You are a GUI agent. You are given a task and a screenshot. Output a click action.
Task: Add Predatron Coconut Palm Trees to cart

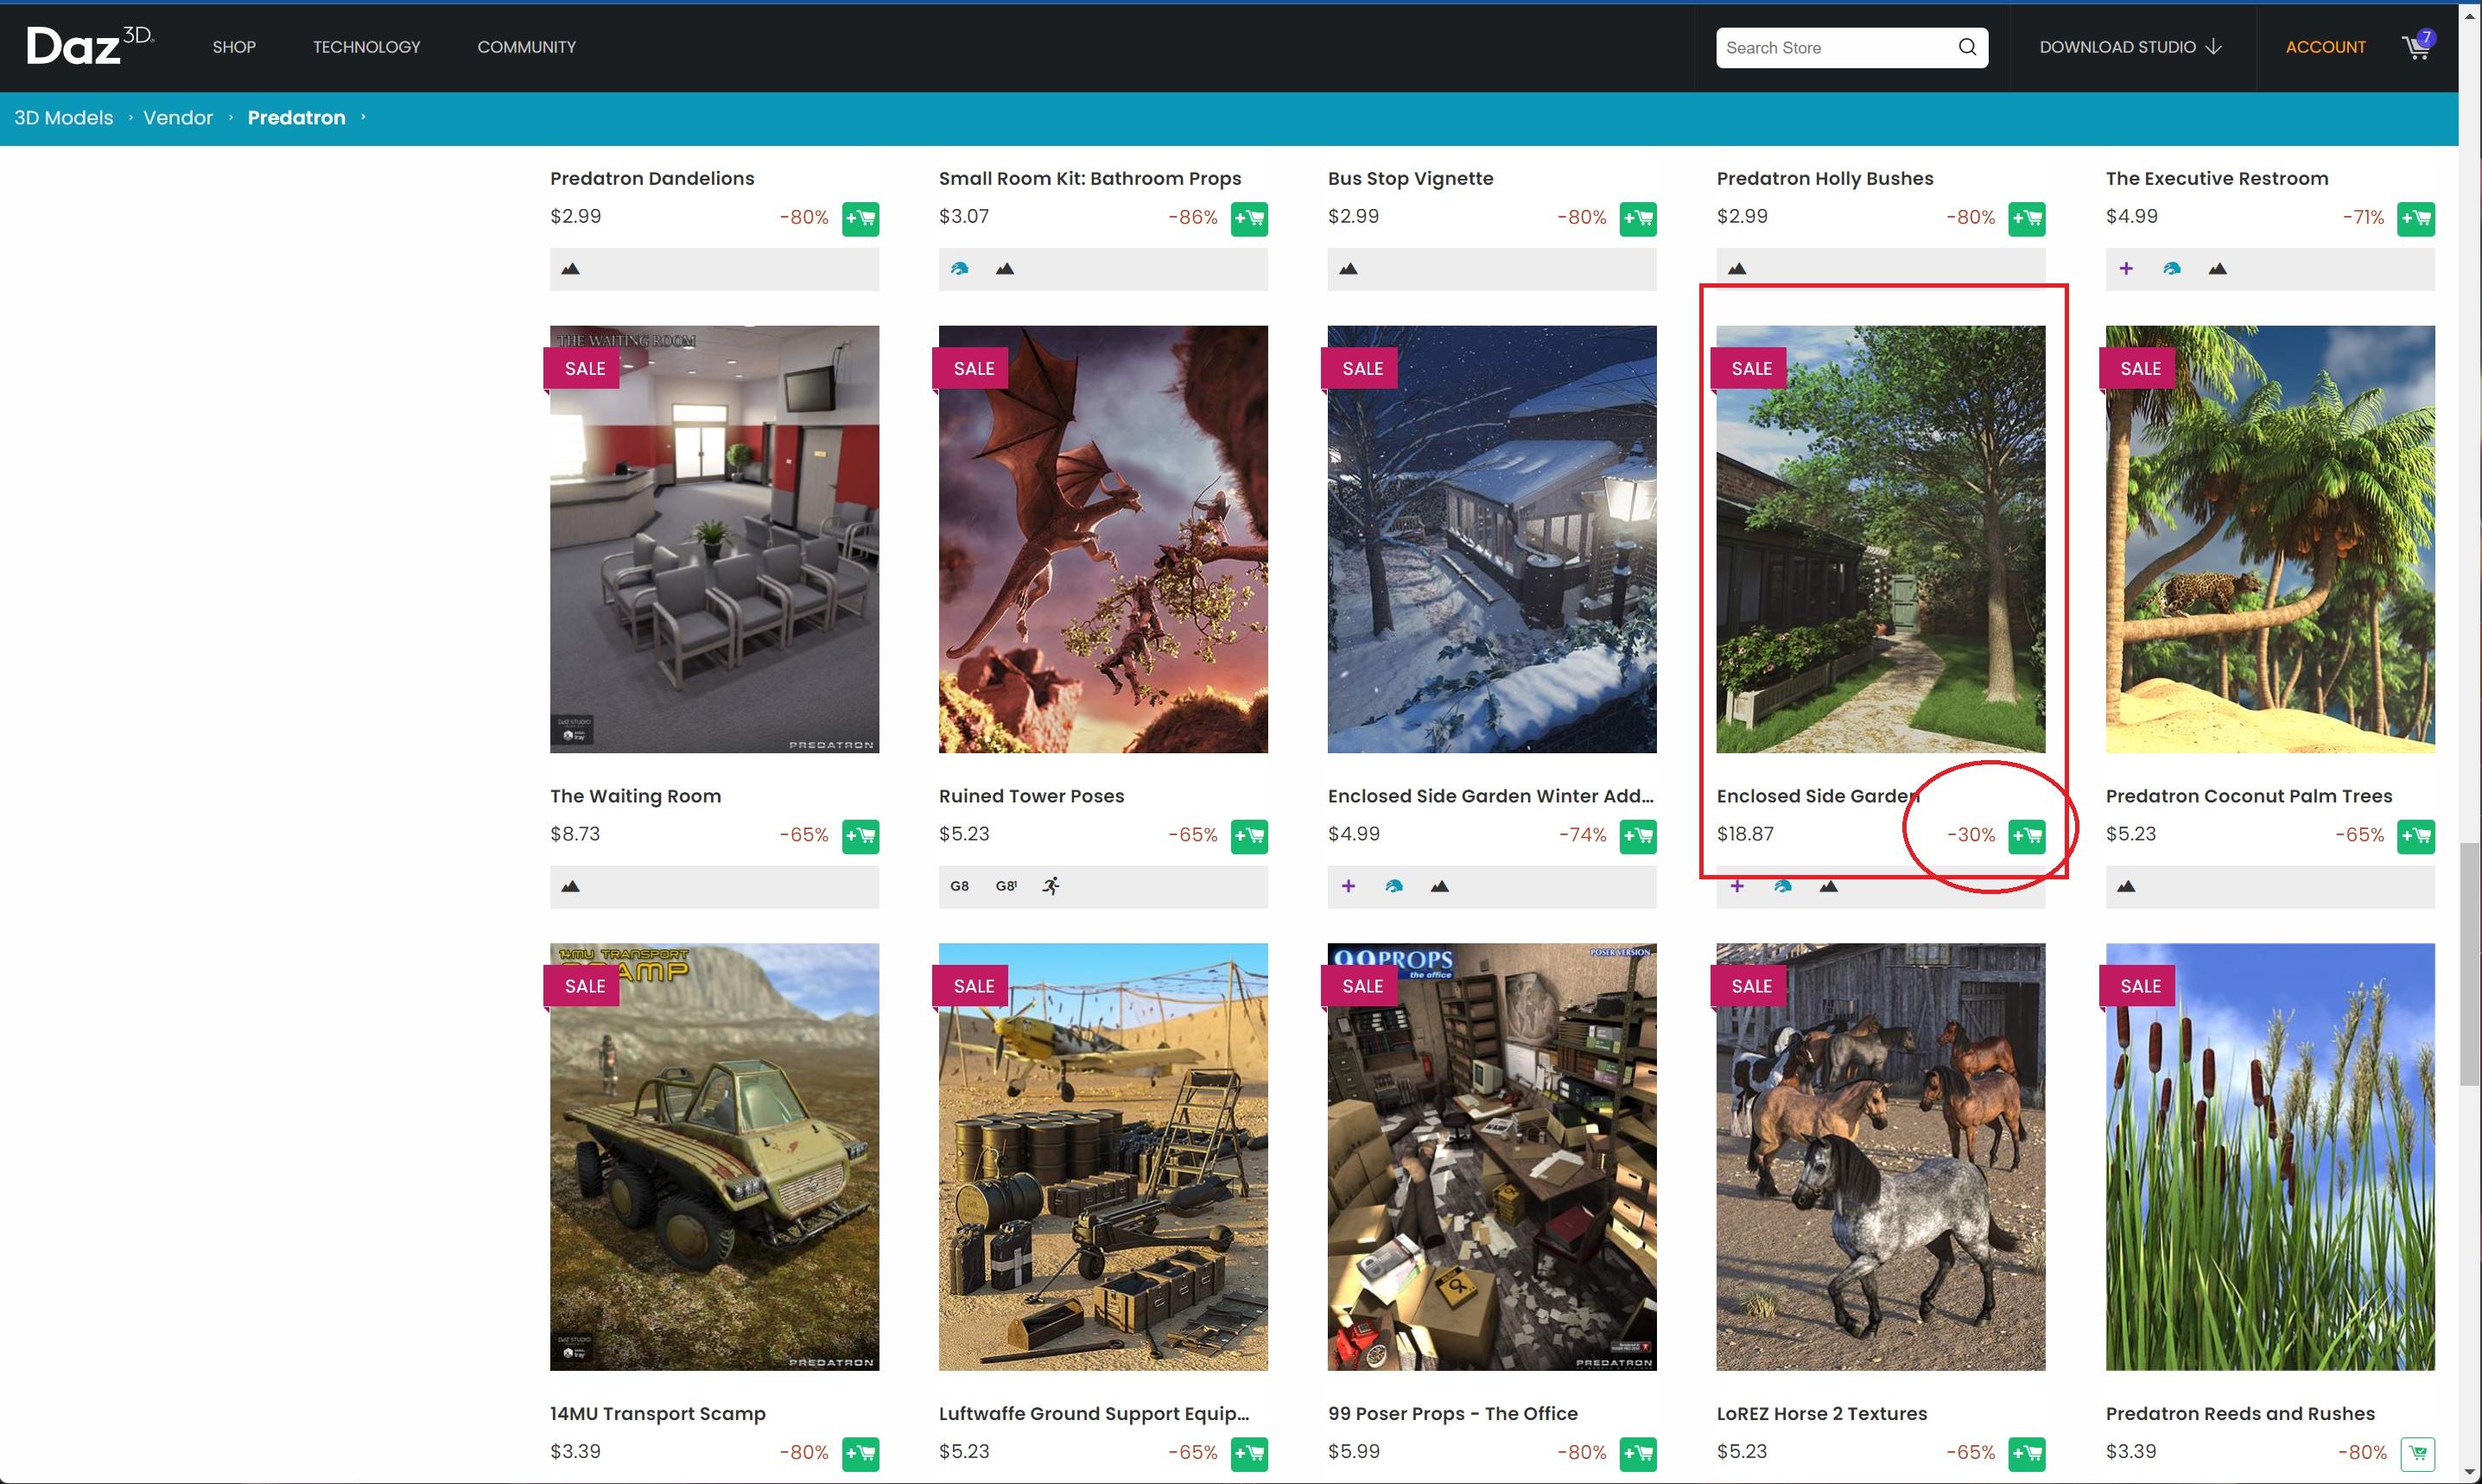[2416, 836]
